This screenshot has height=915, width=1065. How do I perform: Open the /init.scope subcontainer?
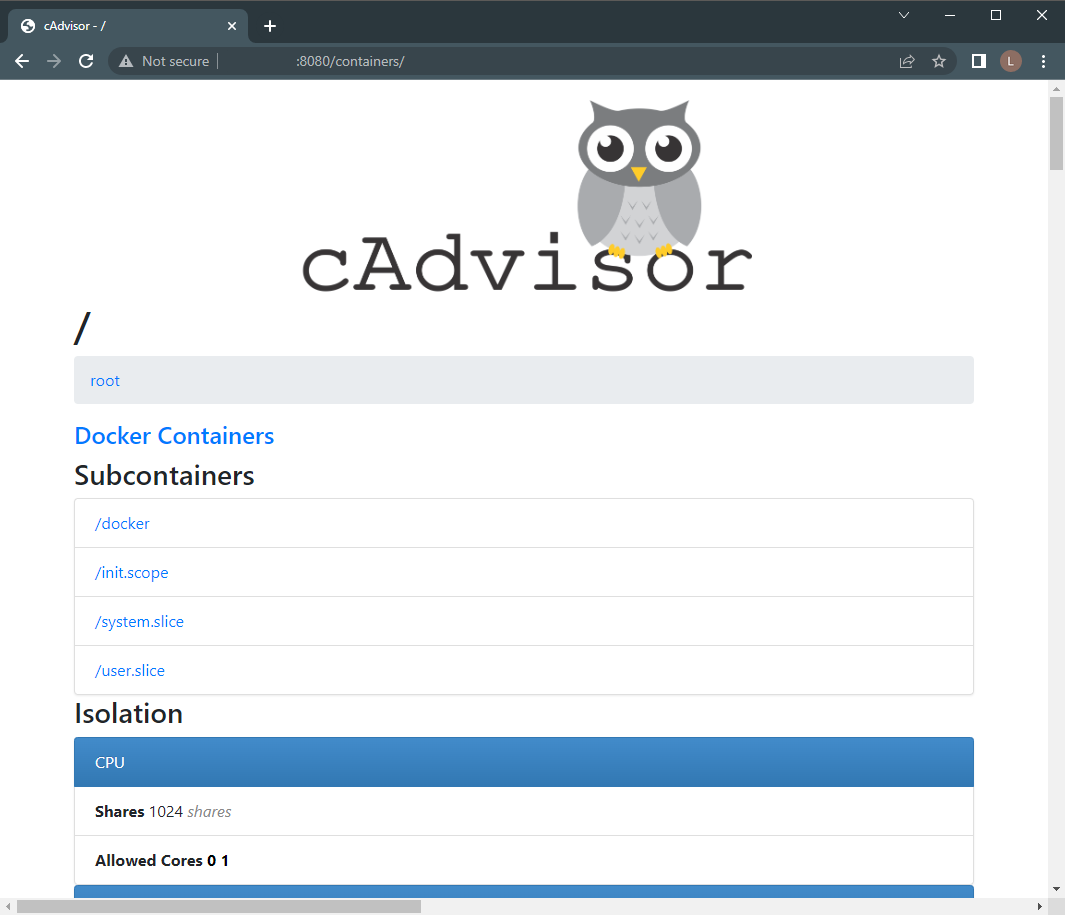click(x=132, y=573)
